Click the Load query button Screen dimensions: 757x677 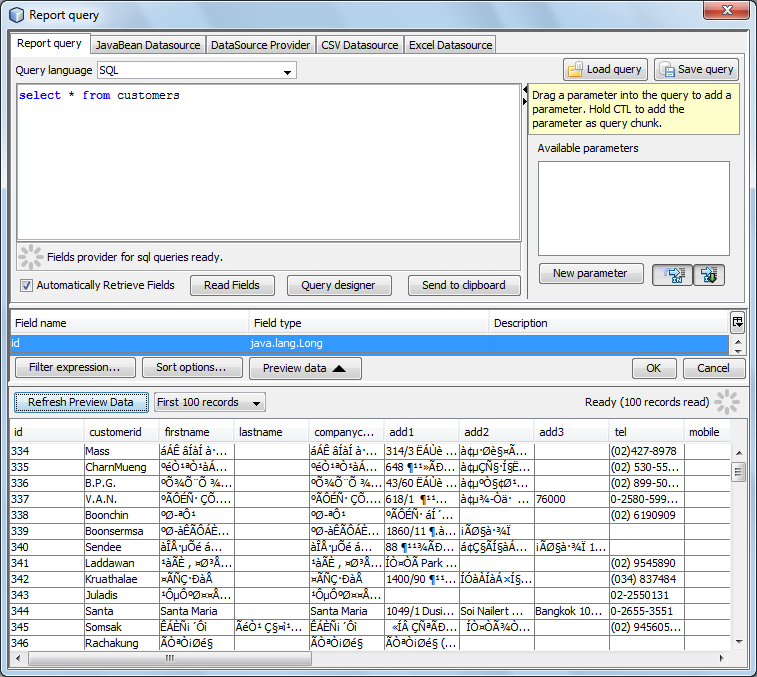[x=605, y=70]
